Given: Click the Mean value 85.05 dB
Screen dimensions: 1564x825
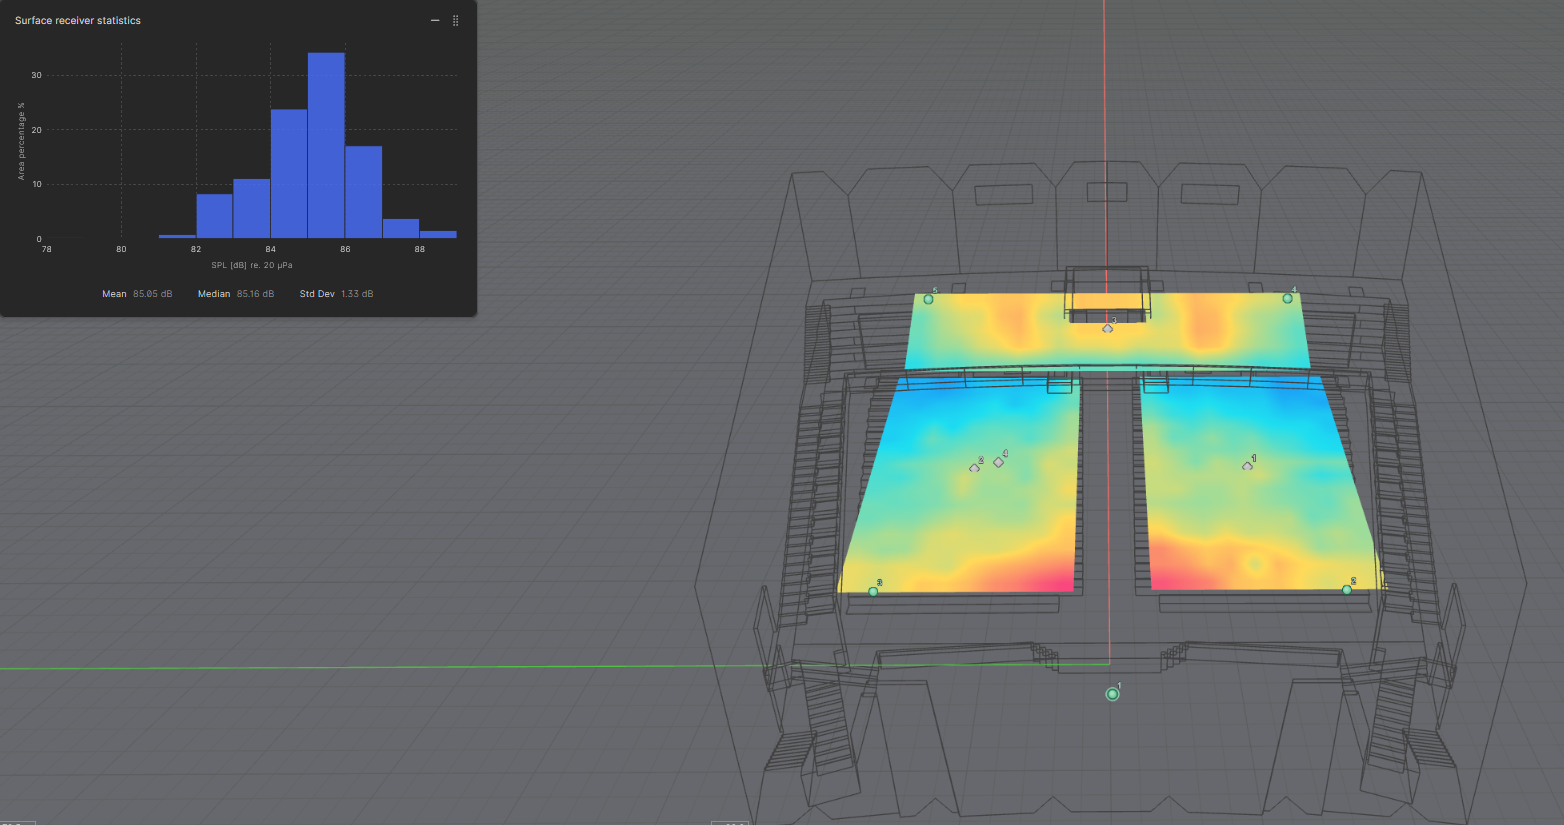Looking at the screenshot, I should coord(152,294).
